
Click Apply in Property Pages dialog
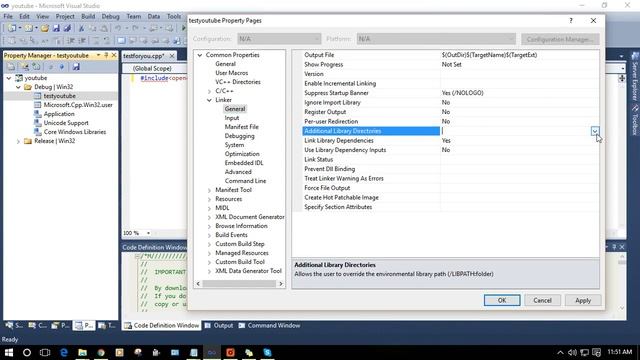pyautogui.click(x=583, y=300)
